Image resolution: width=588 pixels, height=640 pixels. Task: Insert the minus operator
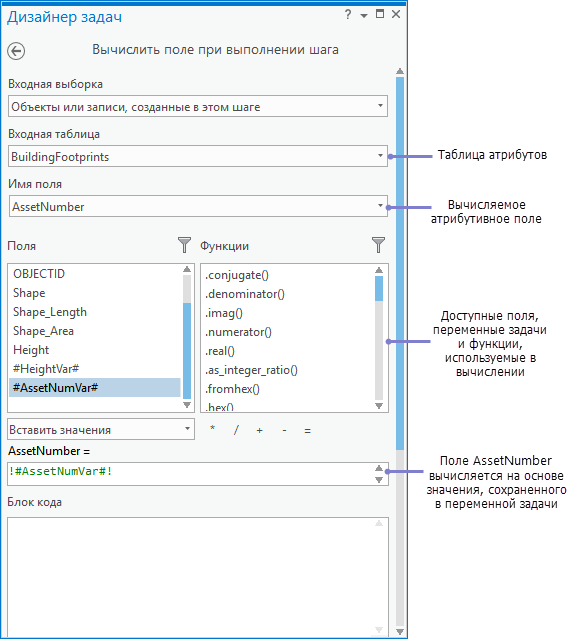click(284, 430)
